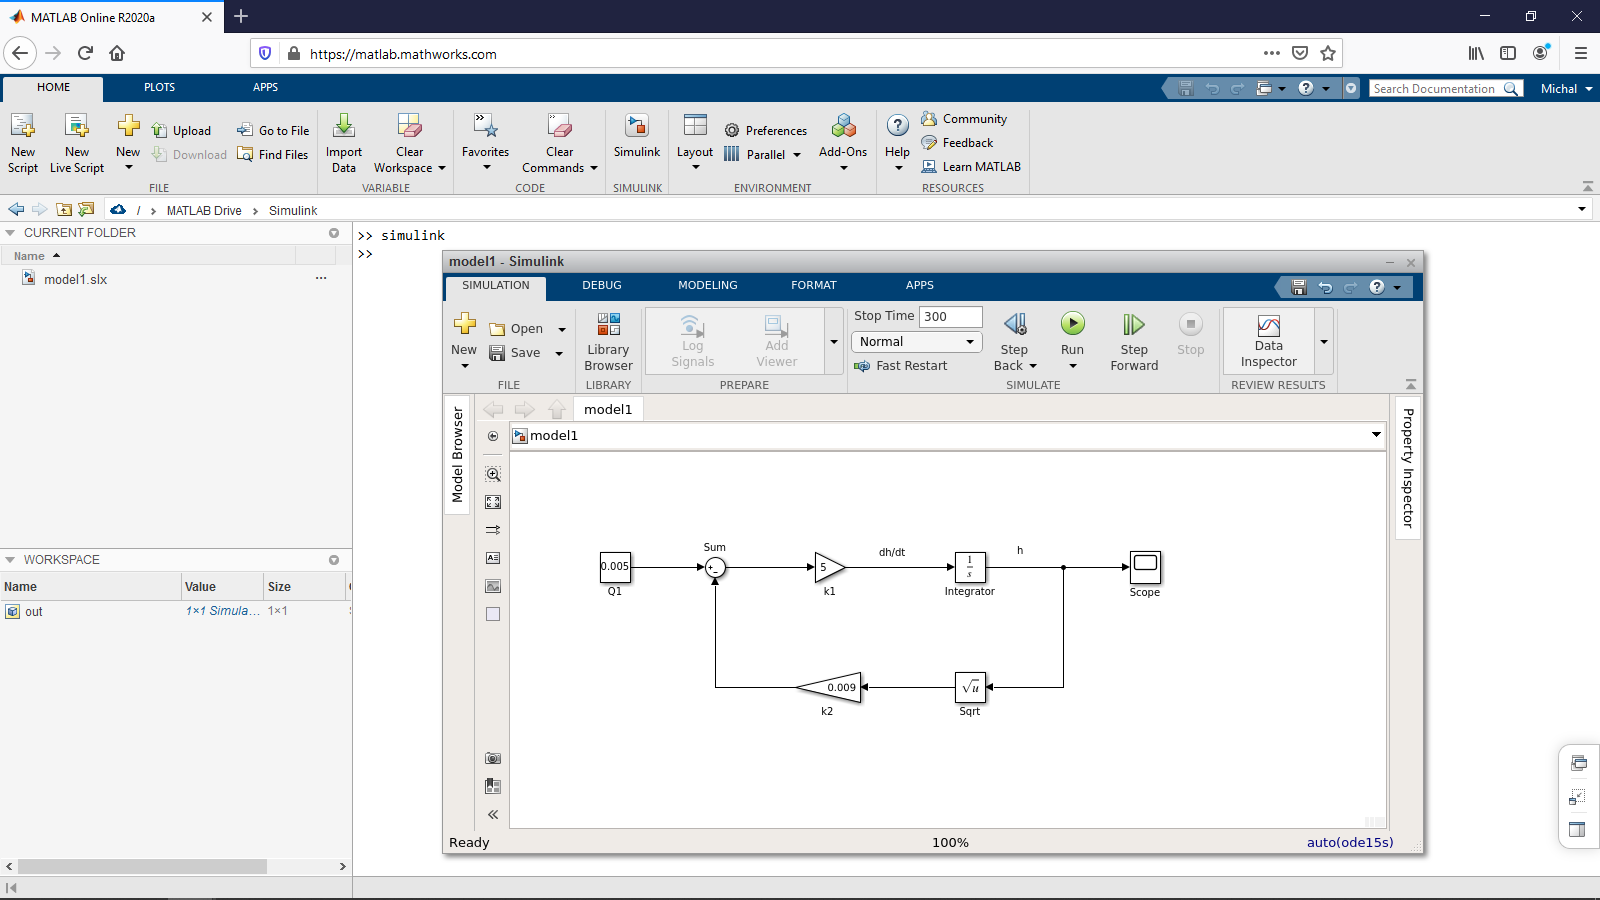Screen dimensions: 1600x900
Task: Click Import Data icon
Action: 343,126
